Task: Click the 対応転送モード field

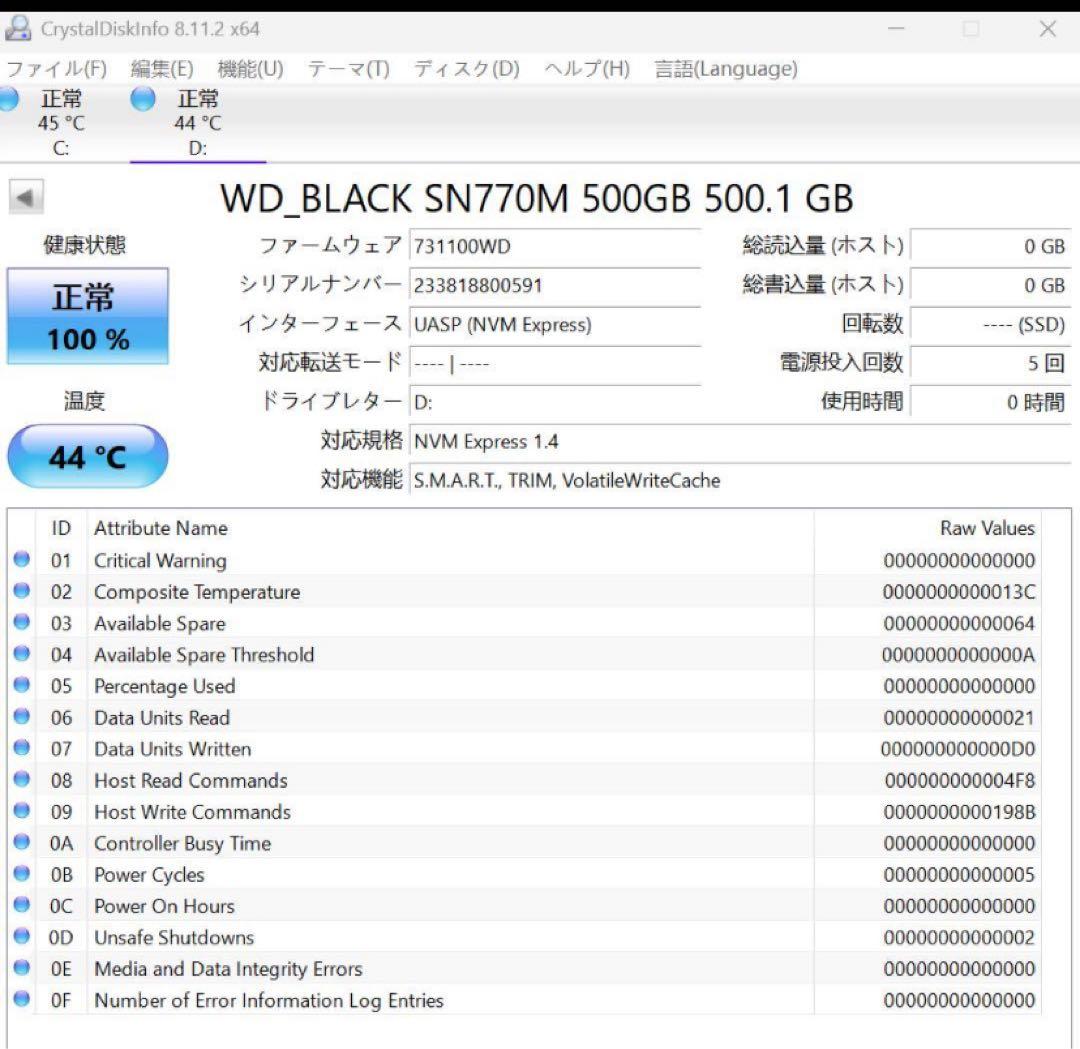Action: pos(554,364)
